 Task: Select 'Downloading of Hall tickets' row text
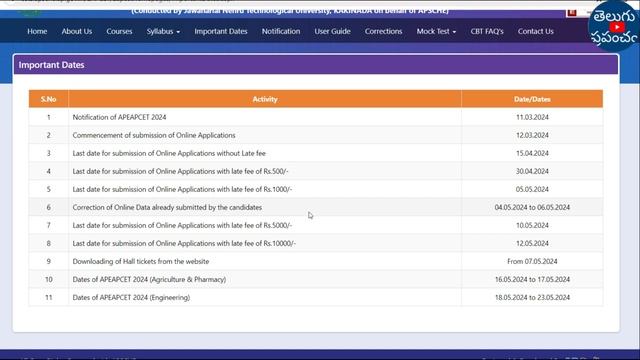[140, 261]
